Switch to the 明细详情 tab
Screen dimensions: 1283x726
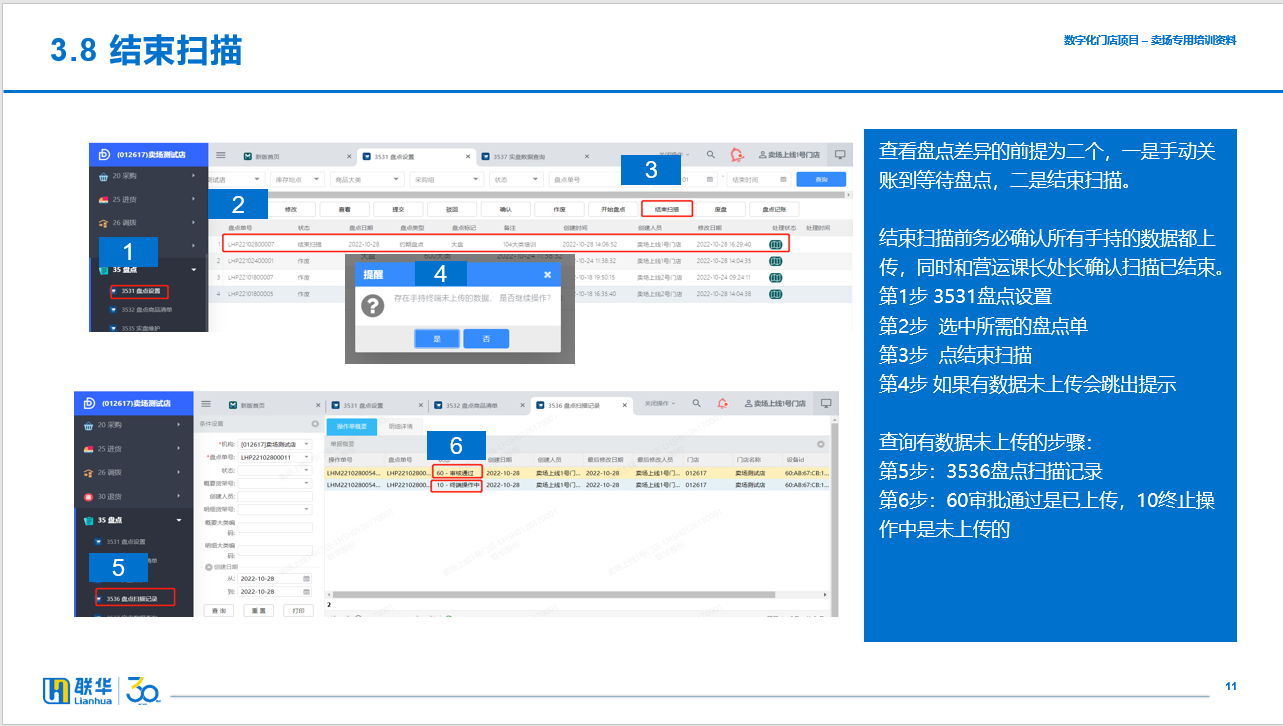point(398,427)
